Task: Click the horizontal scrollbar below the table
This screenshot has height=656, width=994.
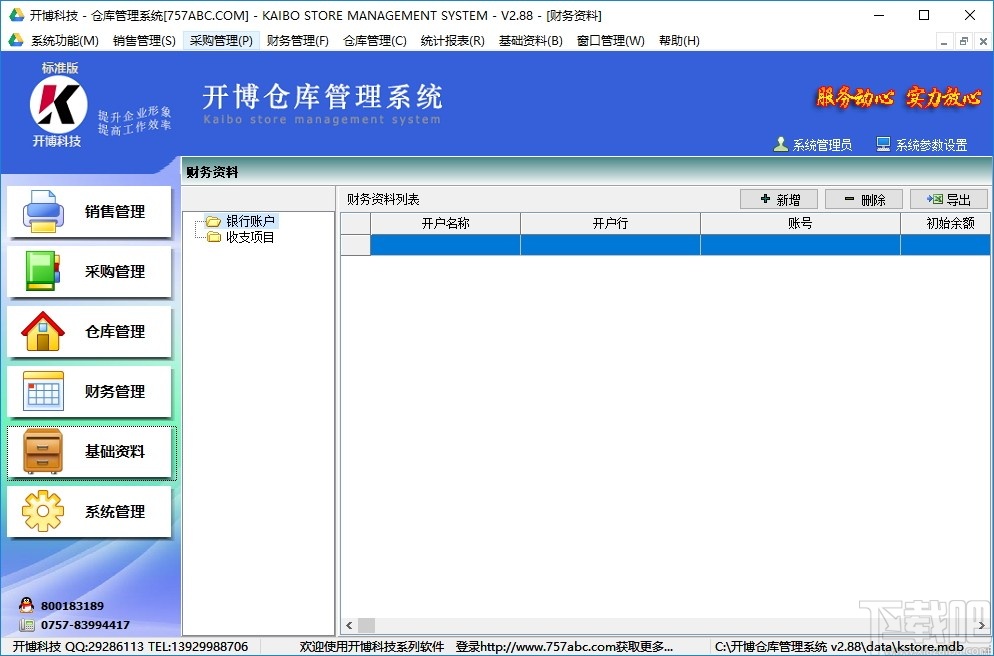Action: (600, 625)
